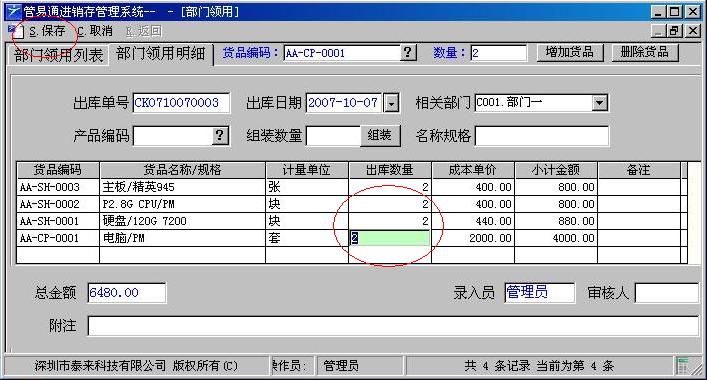The image size is (707, 380).
Task: Click the 附注 remarks input field
Action: [x=393, y=325]
